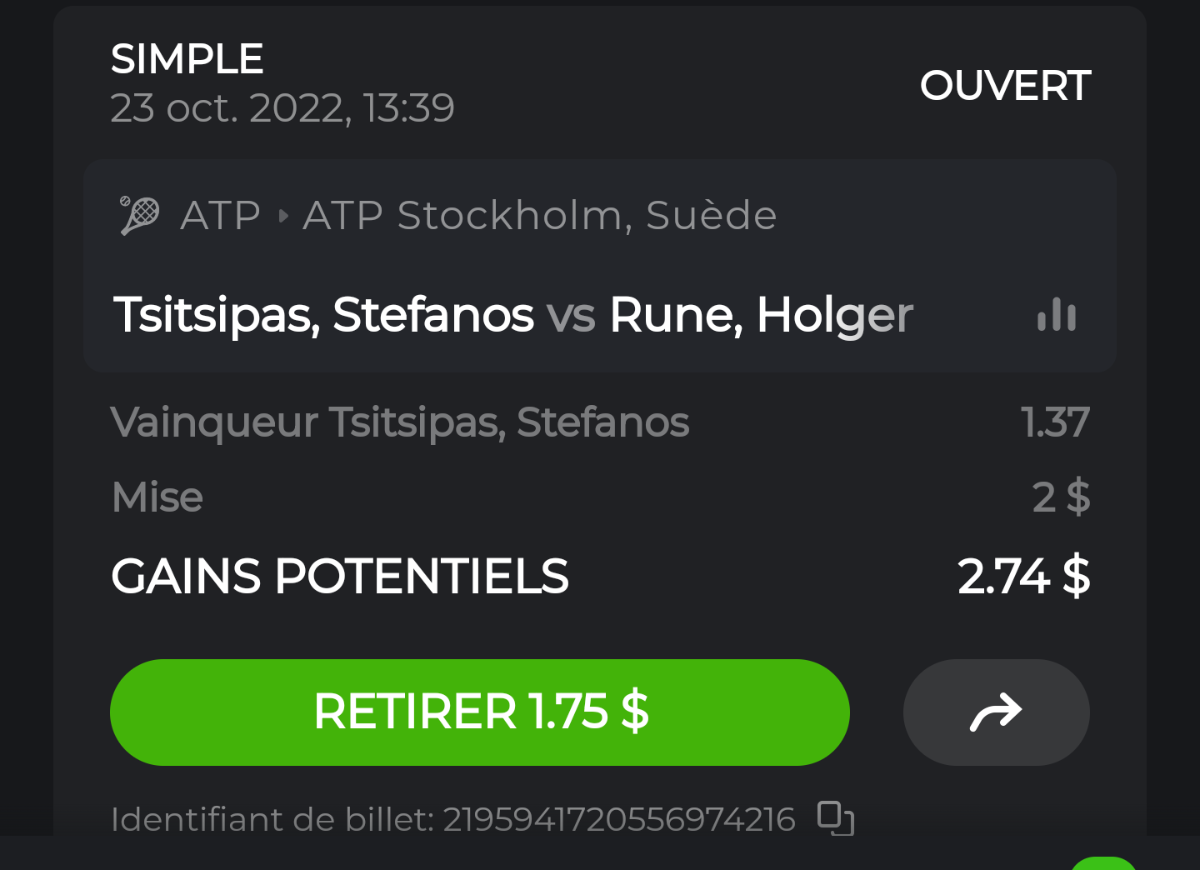Click the tennis racket sport icon
The width and height of the screenshot is (1200, 870).
pos(140,215)
